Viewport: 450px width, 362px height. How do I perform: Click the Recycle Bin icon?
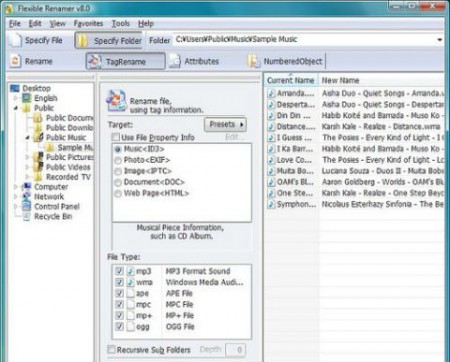coord(27,216)
